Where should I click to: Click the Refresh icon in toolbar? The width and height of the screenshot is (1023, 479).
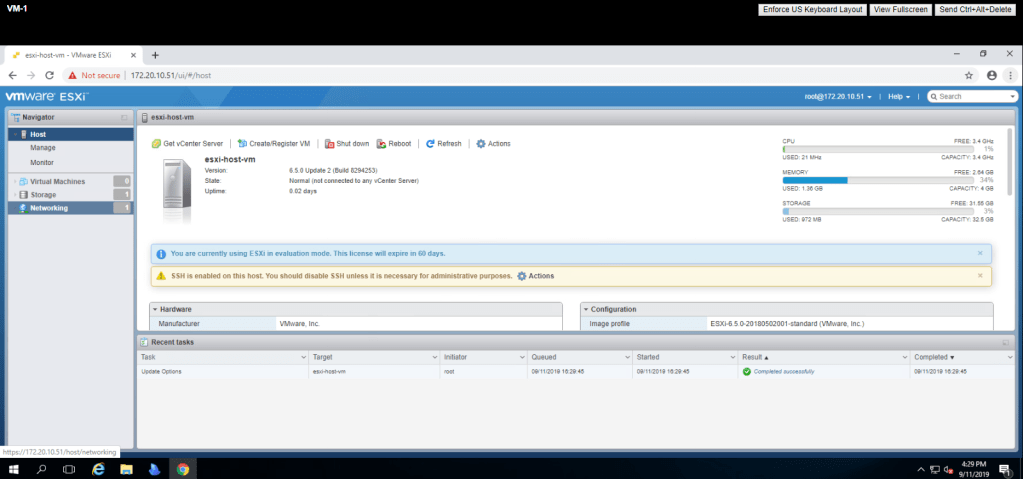(x=430, y=144)
